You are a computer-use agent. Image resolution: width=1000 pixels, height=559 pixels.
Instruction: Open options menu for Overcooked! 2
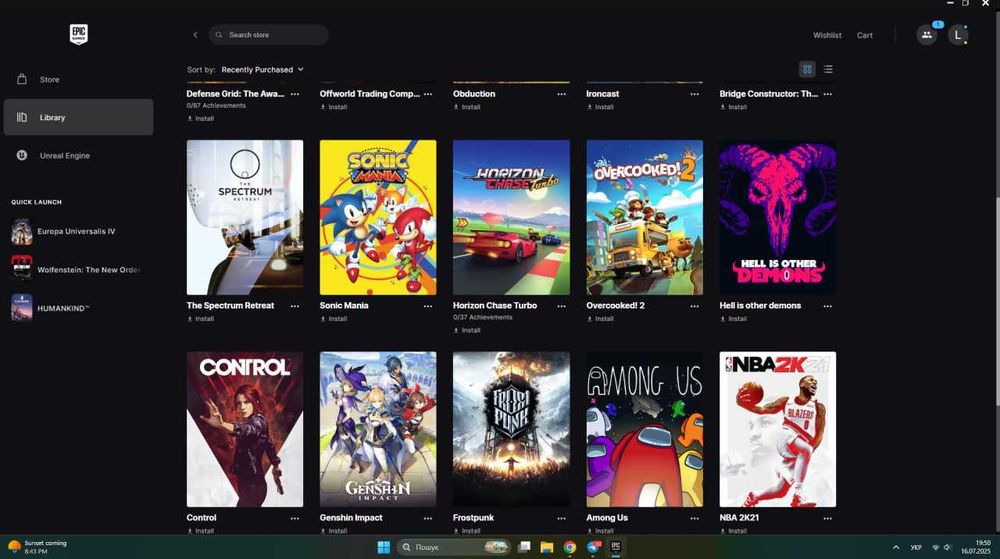click(695, 307)
